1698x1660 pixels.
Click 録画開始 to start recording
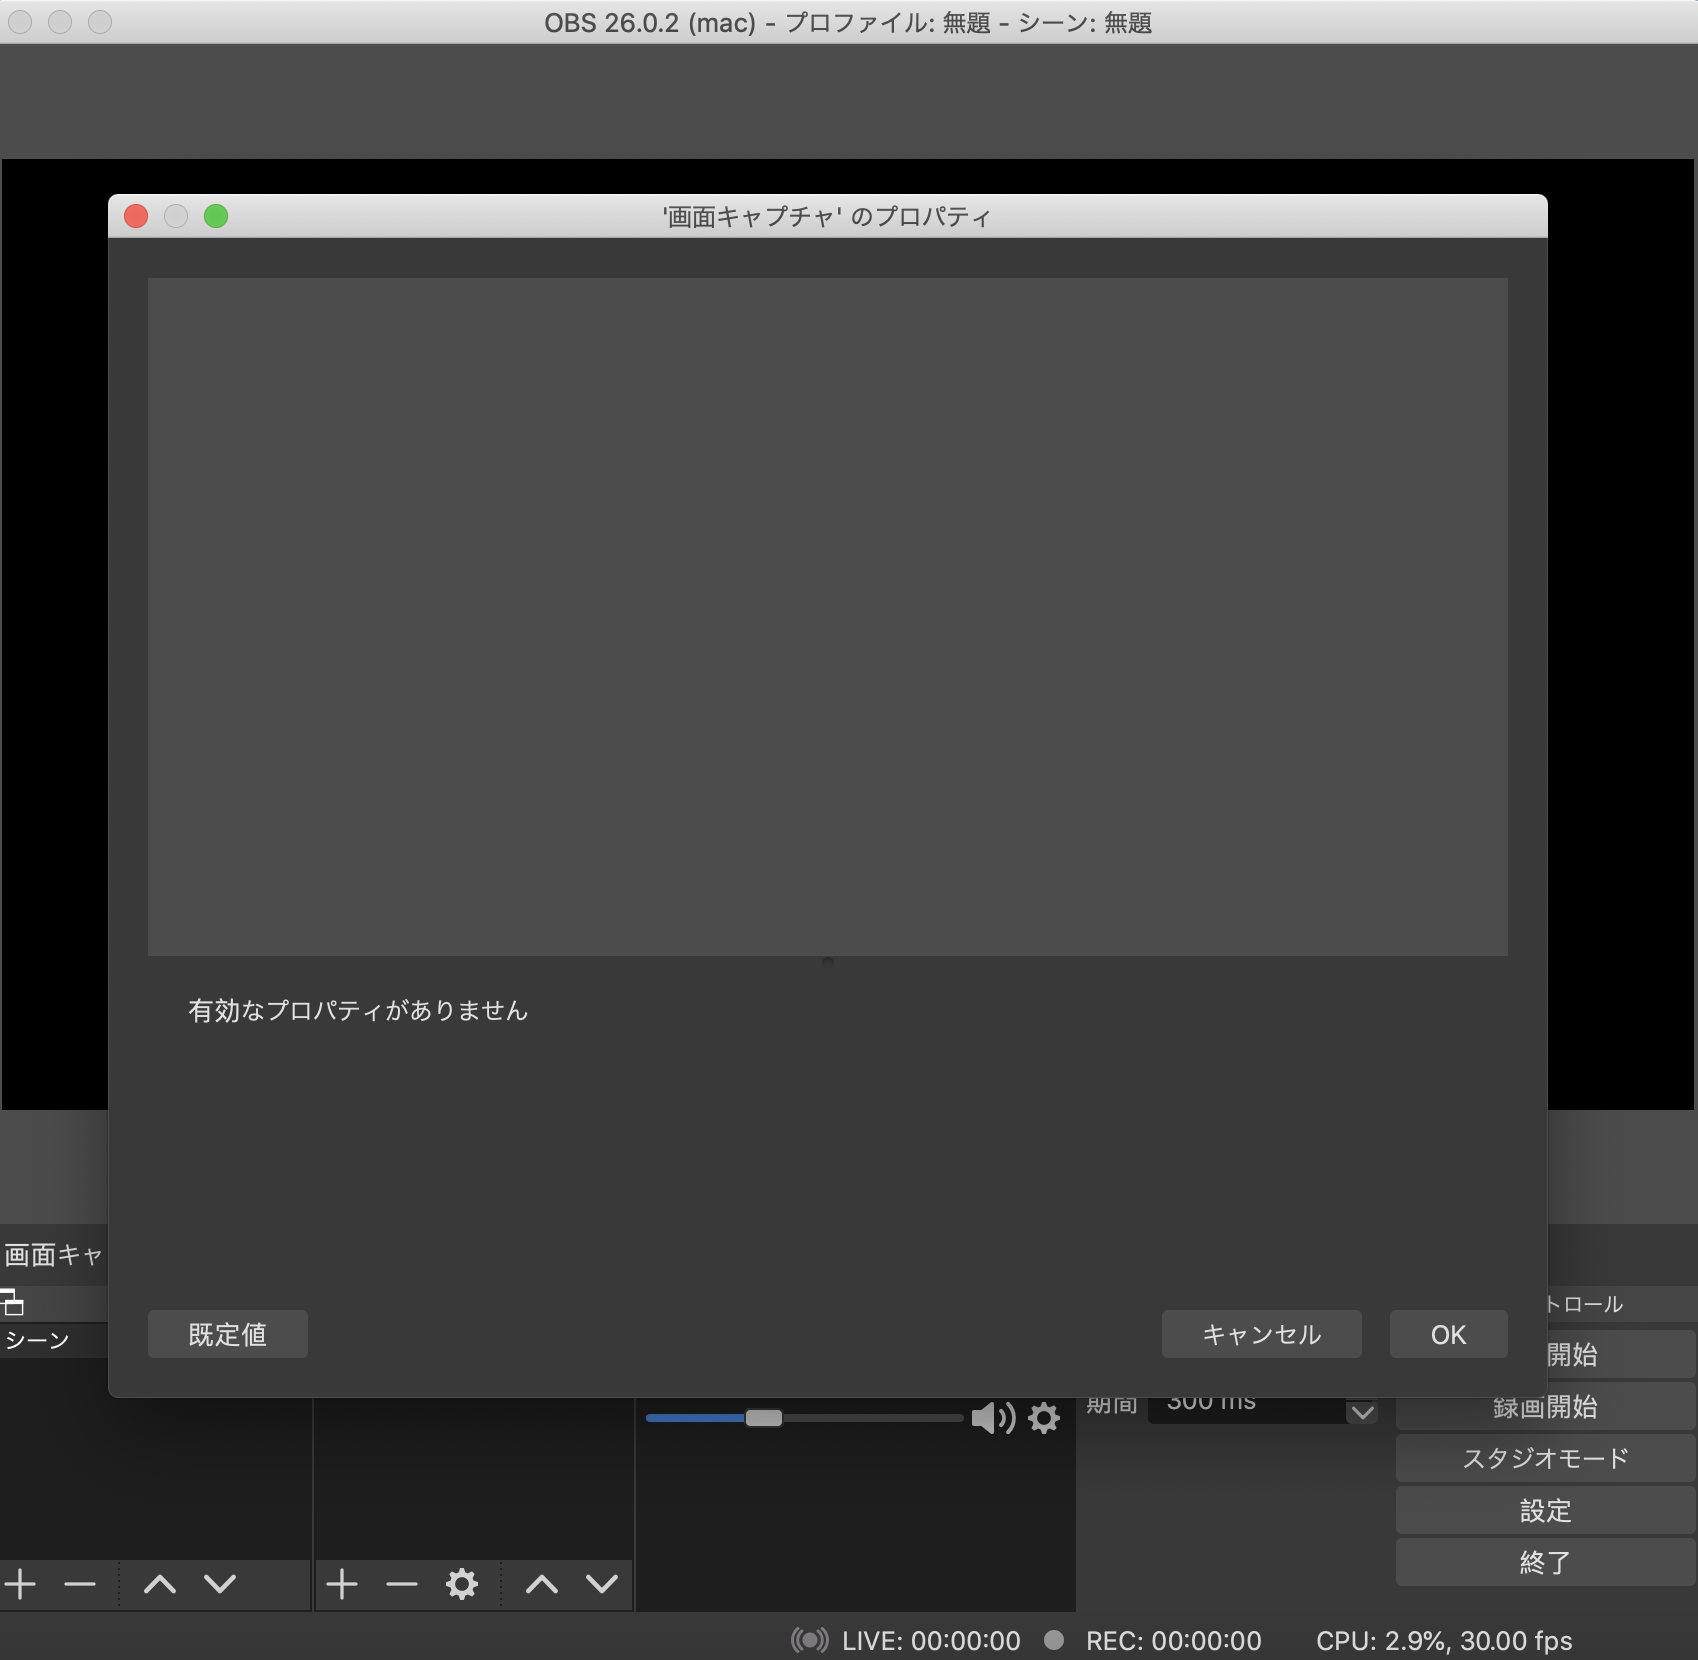pyautogui.click(x=1545, y=1407)
